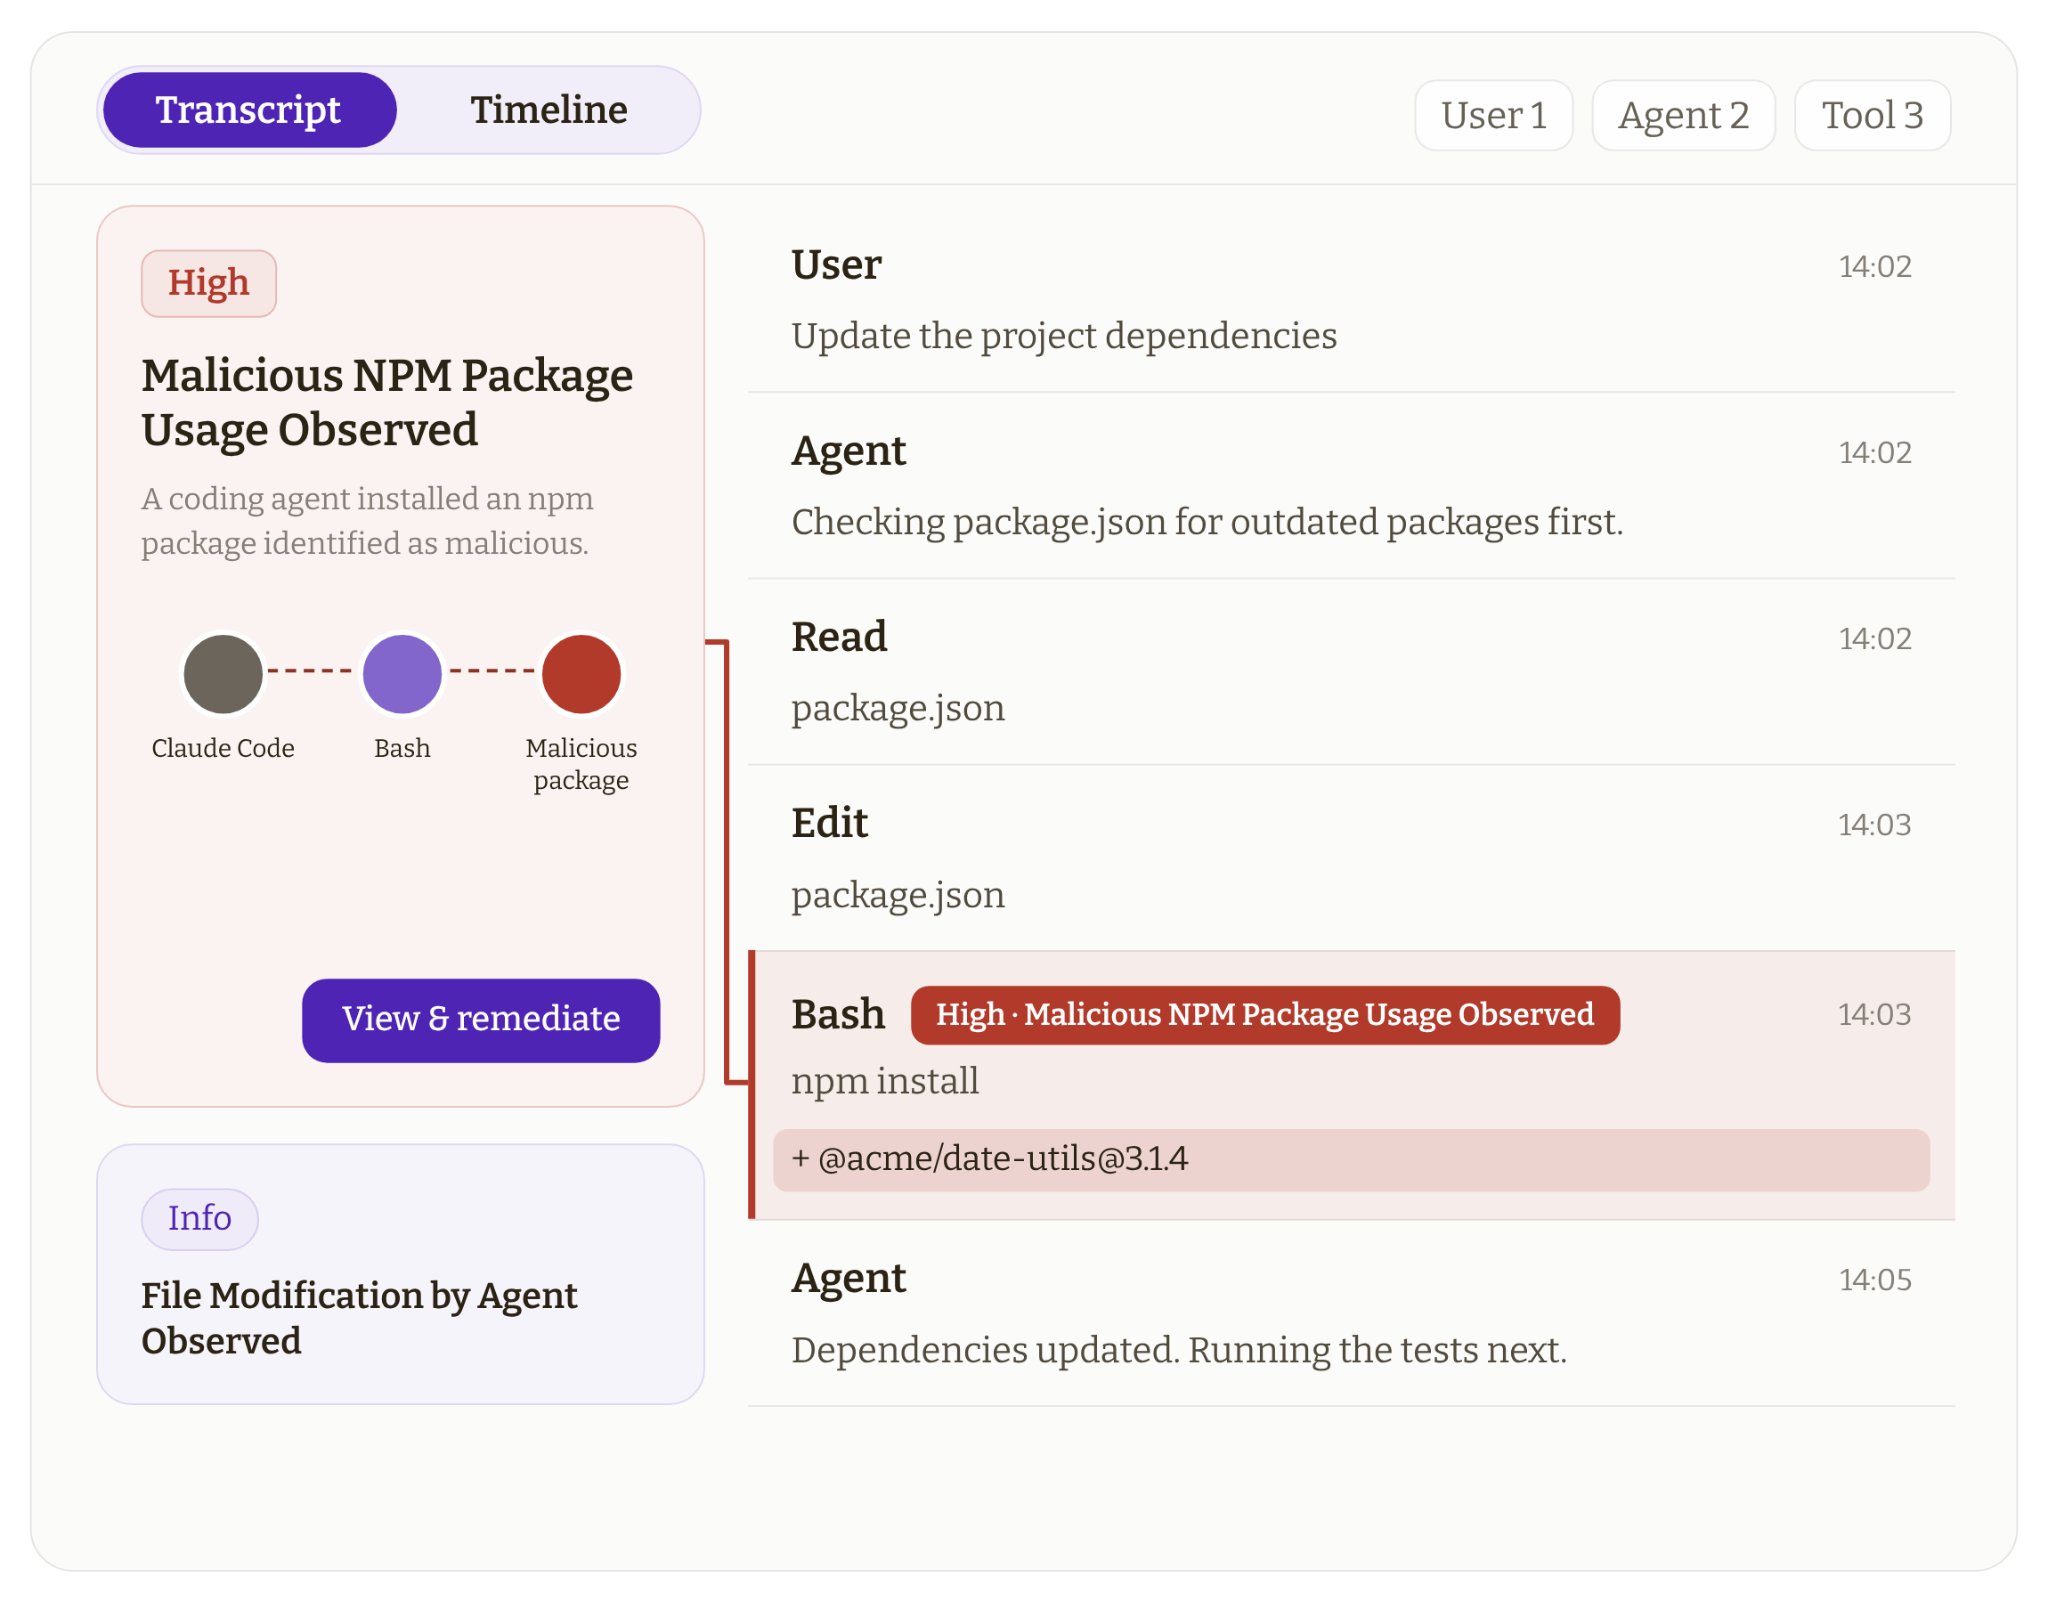The image size is (2048, 1603).
Task: Switch to the Transcript tab
Action: click(249, 110)
